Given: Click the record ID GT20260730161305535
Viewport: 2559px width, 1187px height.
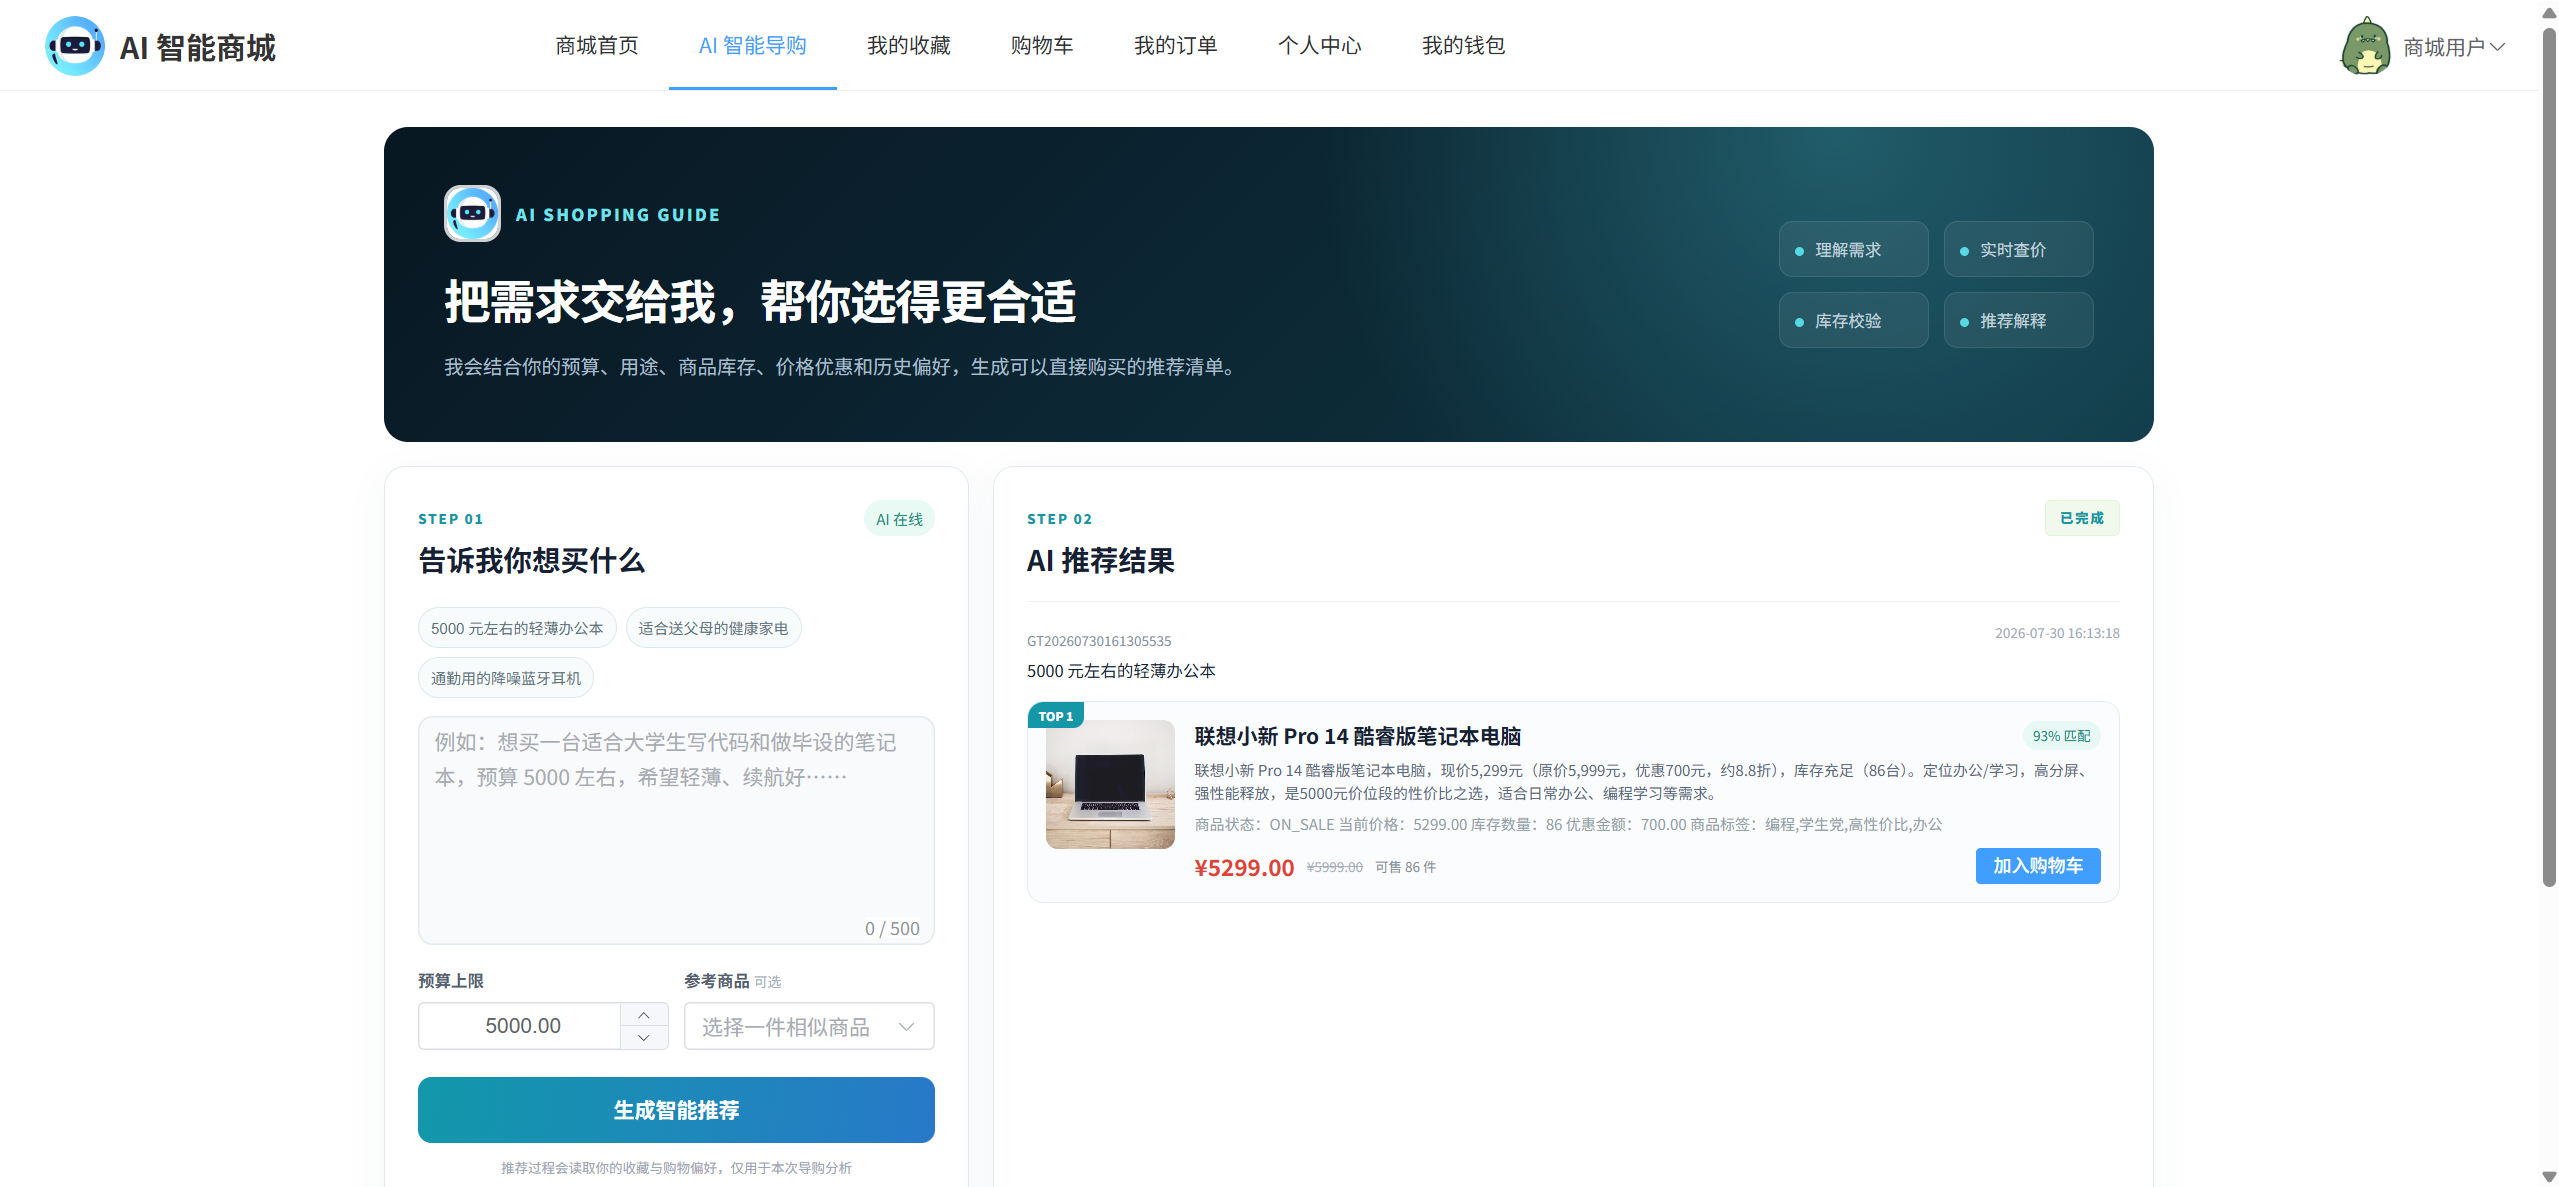Looking at the screenshot, I should (1099, 641).
